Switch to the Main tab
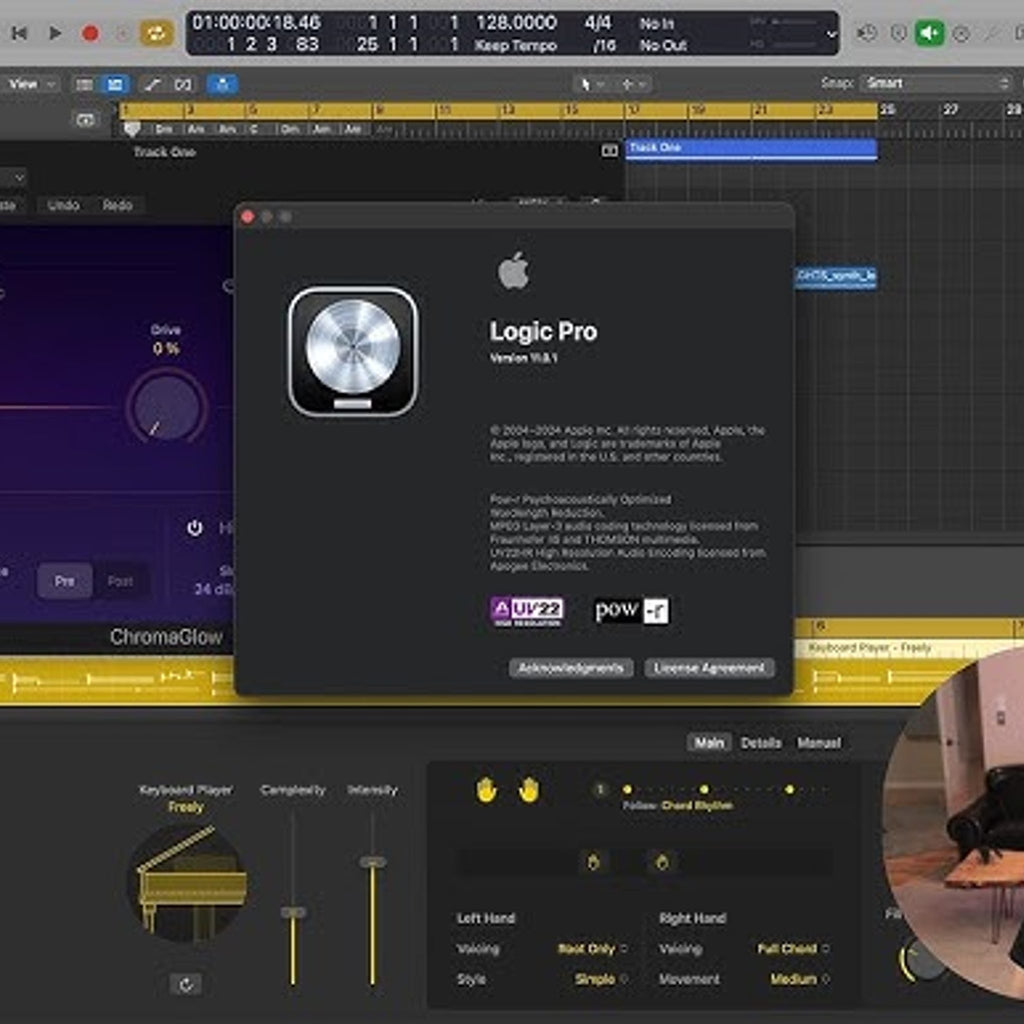 point(709,743)
